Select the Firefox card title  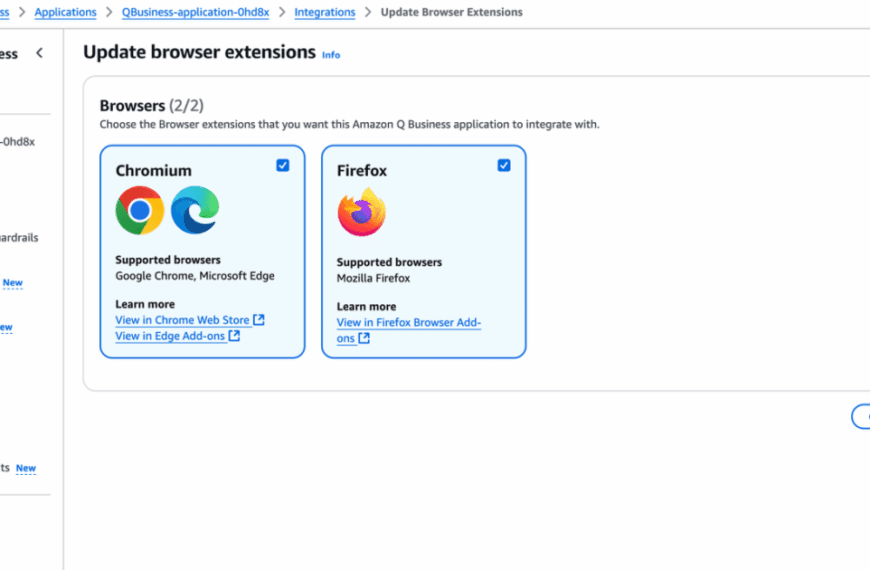(362, 170)
